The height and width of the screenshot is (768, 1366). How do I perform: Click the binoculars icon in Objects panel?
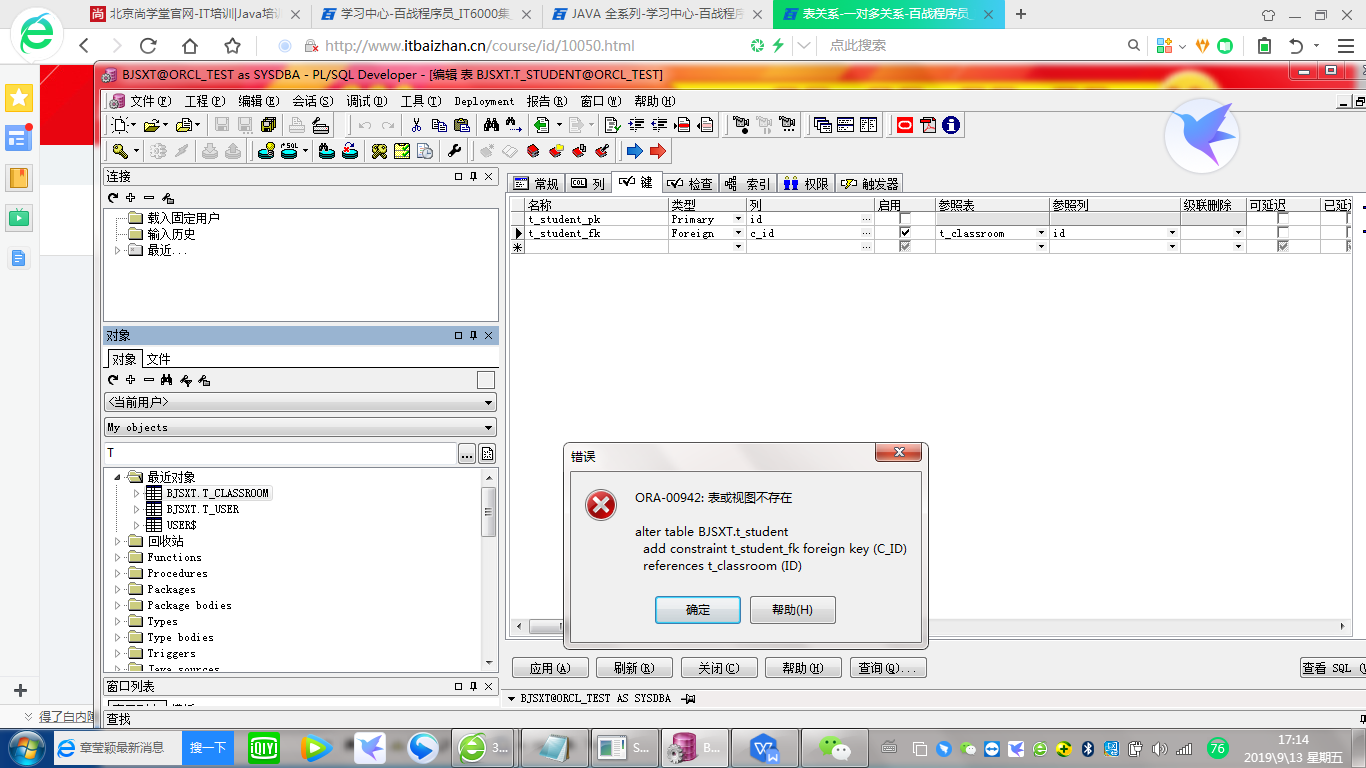click(167, 380)
